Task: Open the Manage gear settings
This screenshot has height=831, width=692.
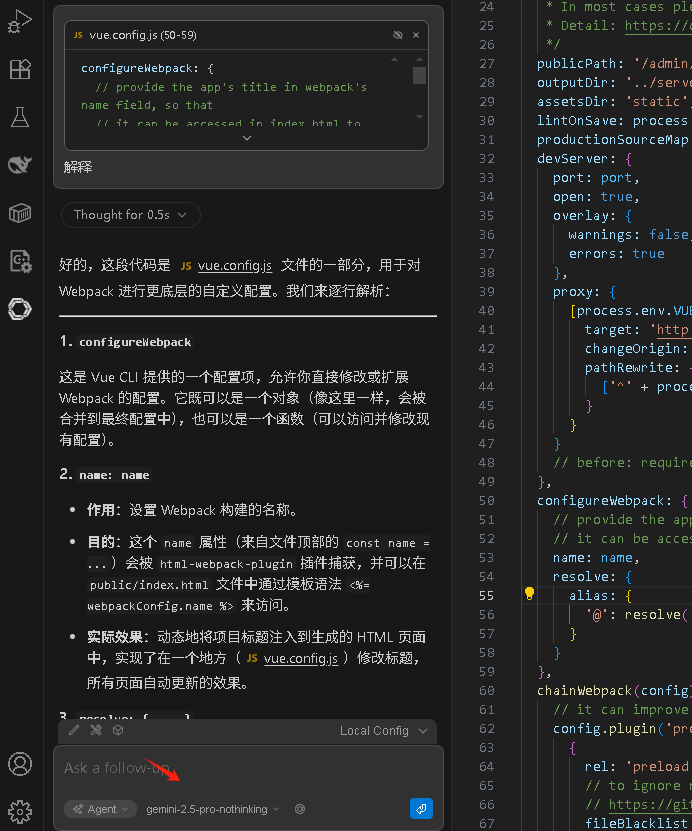Action: point(20,811)
